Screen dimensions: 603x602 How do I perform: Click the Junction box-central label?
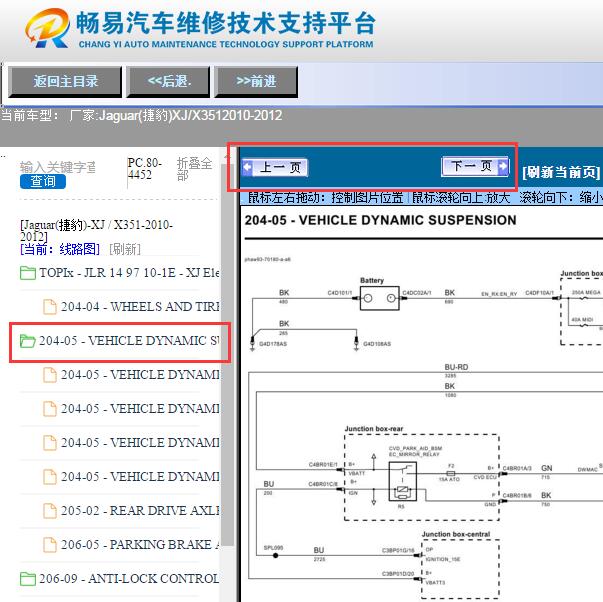pos(456,534)
